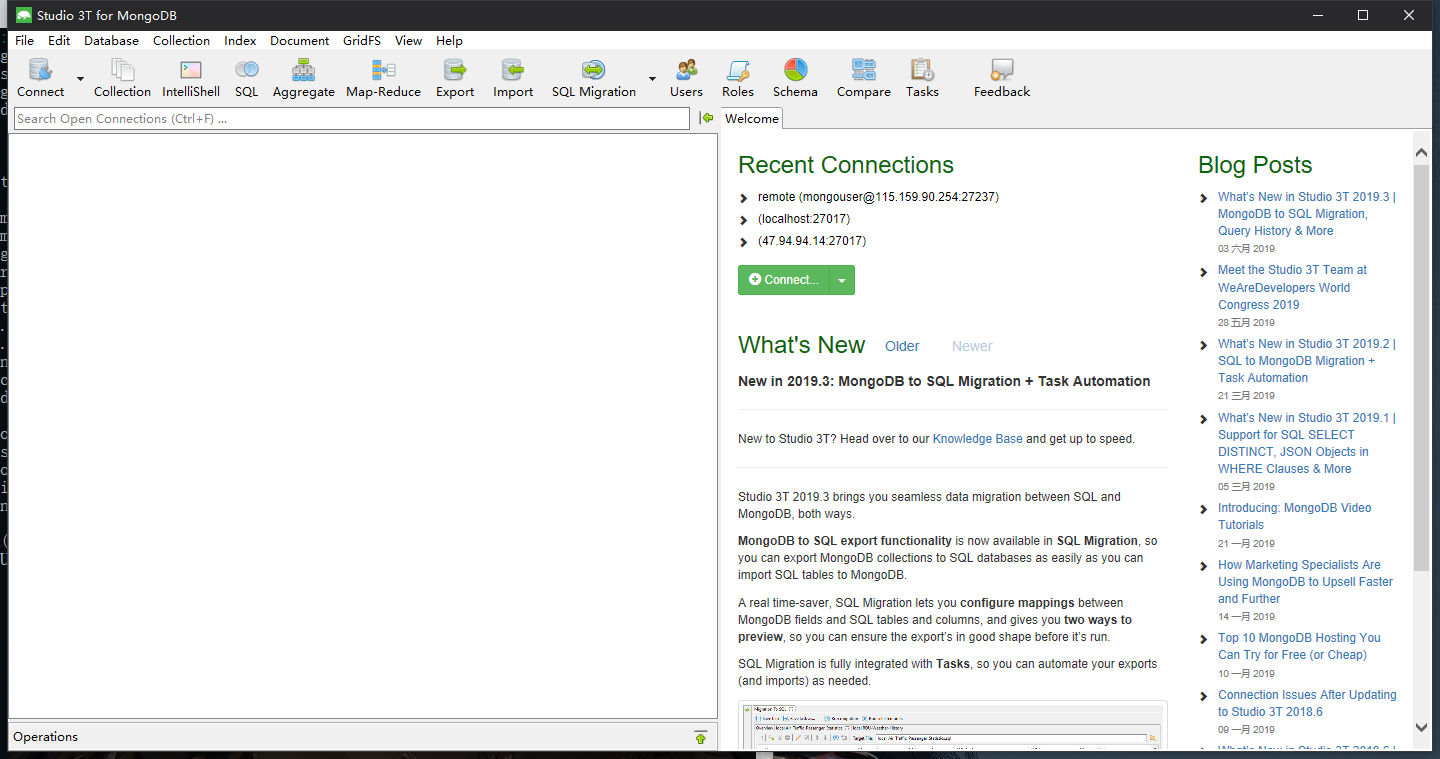Open How Marketing Specialists Are Using MongoDB post
The height and width of the screenshot is (759, 1440).
coord(1305,582)
